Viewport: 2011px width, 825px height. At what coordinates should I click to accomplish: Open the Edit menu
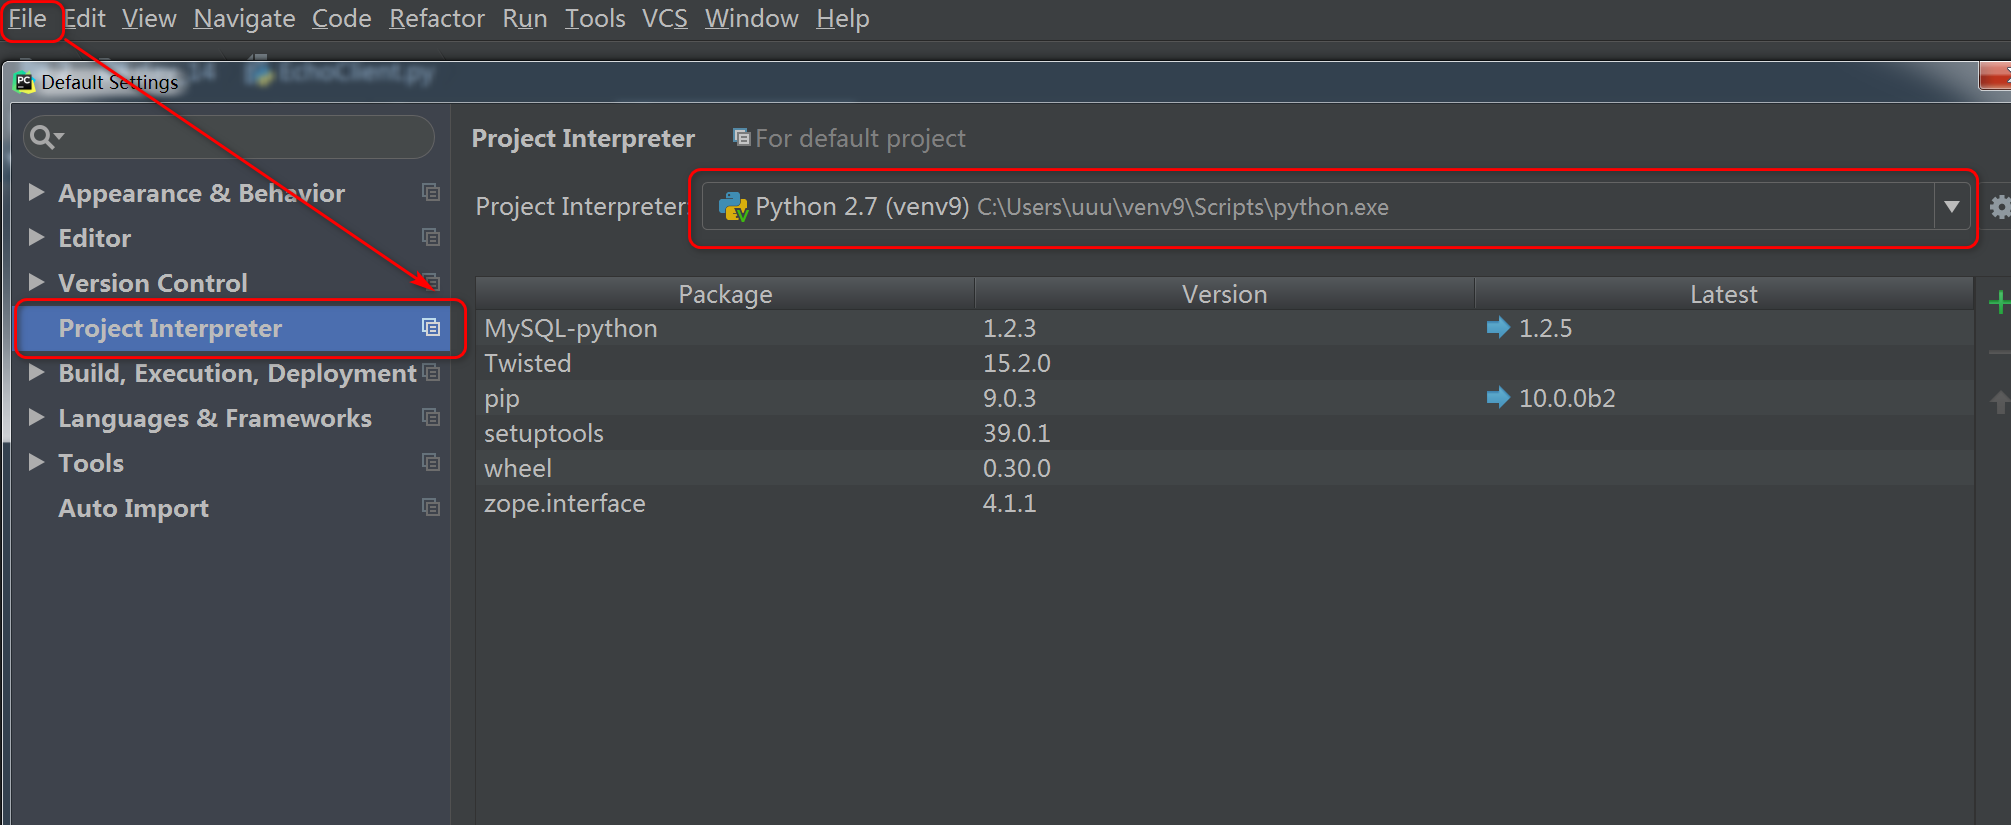click(x=85, y=19)
